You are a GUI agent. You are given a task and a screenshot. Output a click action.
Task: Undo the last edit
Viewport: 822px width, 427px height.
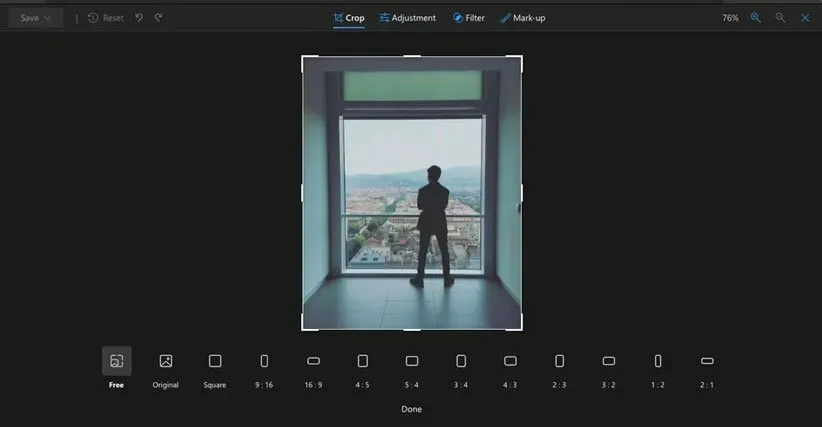(x=139, y=18)
